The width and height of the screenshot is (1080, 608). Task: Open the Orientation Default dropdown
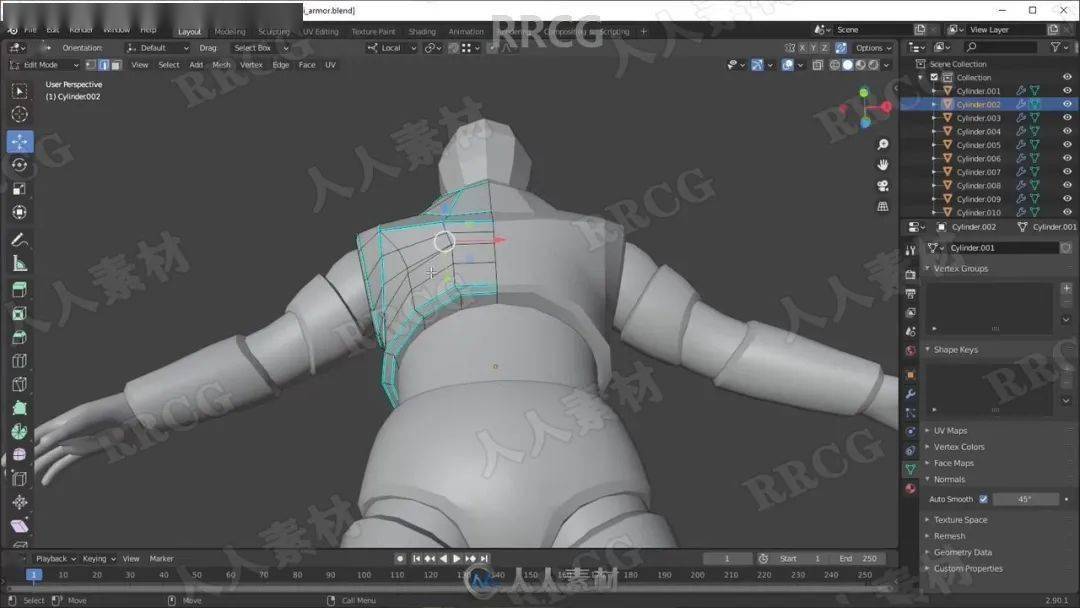158,48
